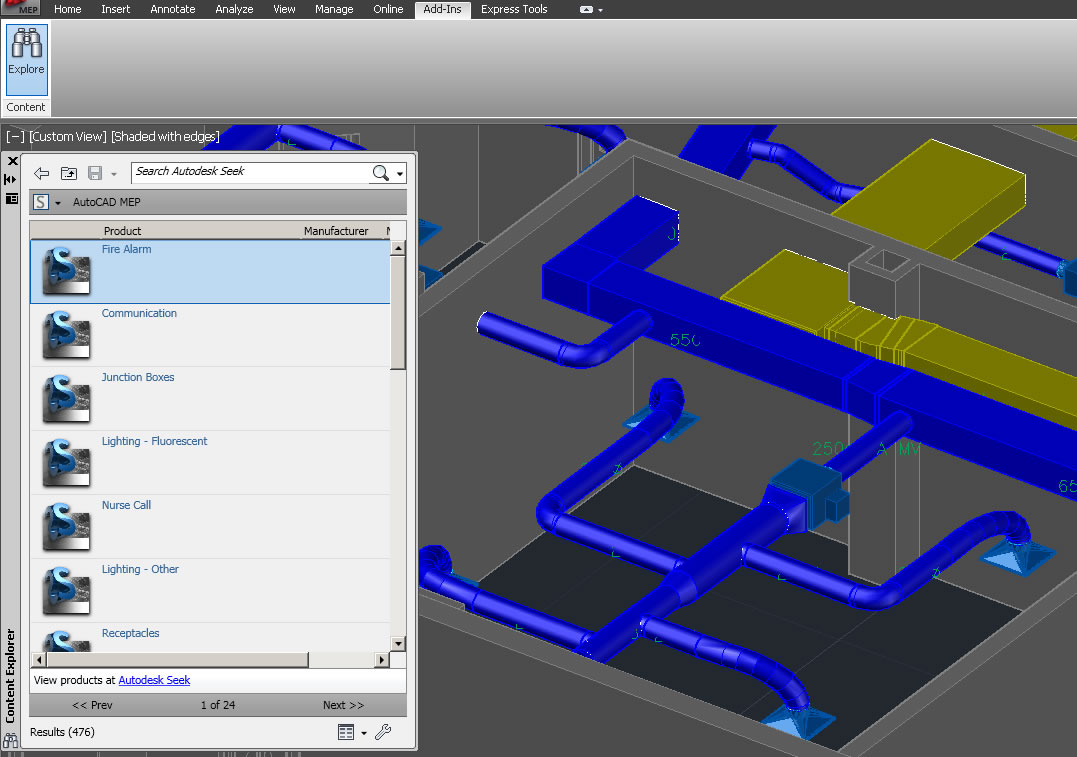Expand the search options dropdown arrow
This screenshot has height=757, width=1077.
pos(400,174)
